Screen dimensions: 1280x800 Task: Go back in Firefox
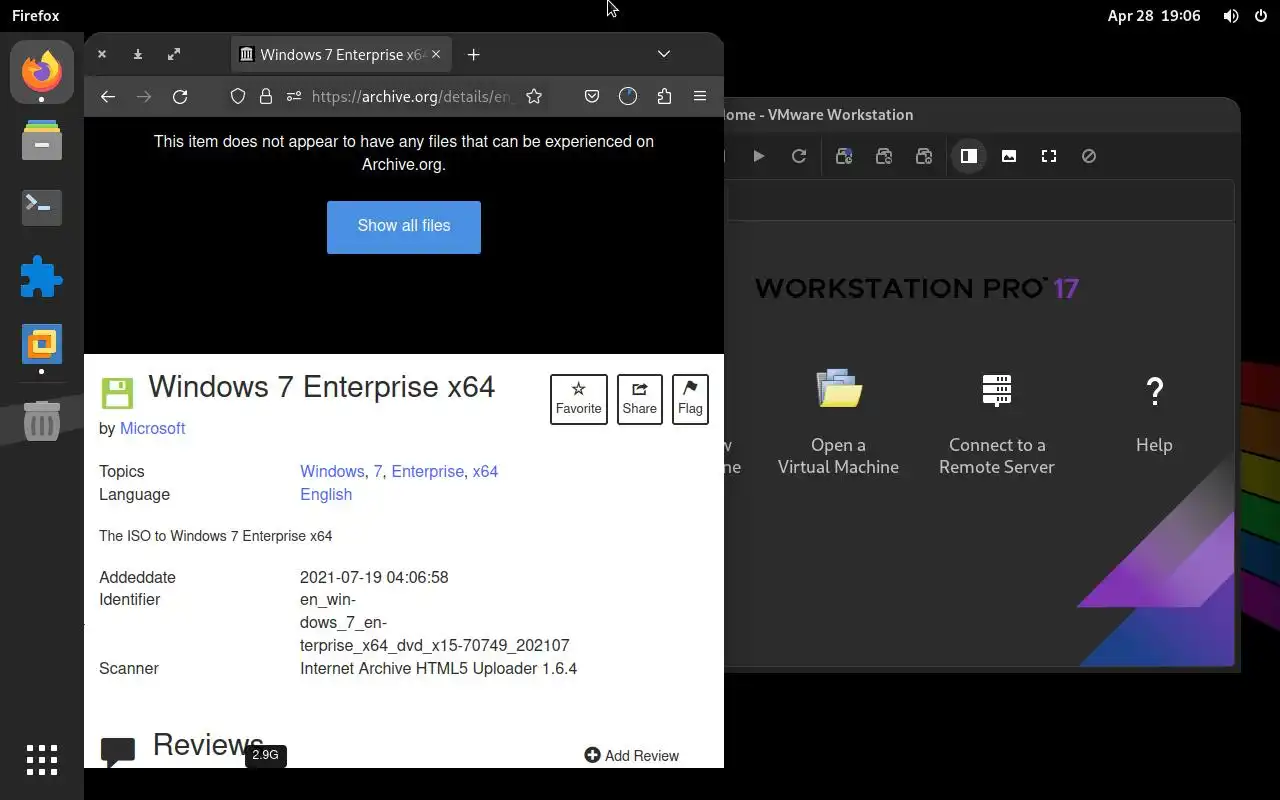pyautogui.click(x=108, y=96)
